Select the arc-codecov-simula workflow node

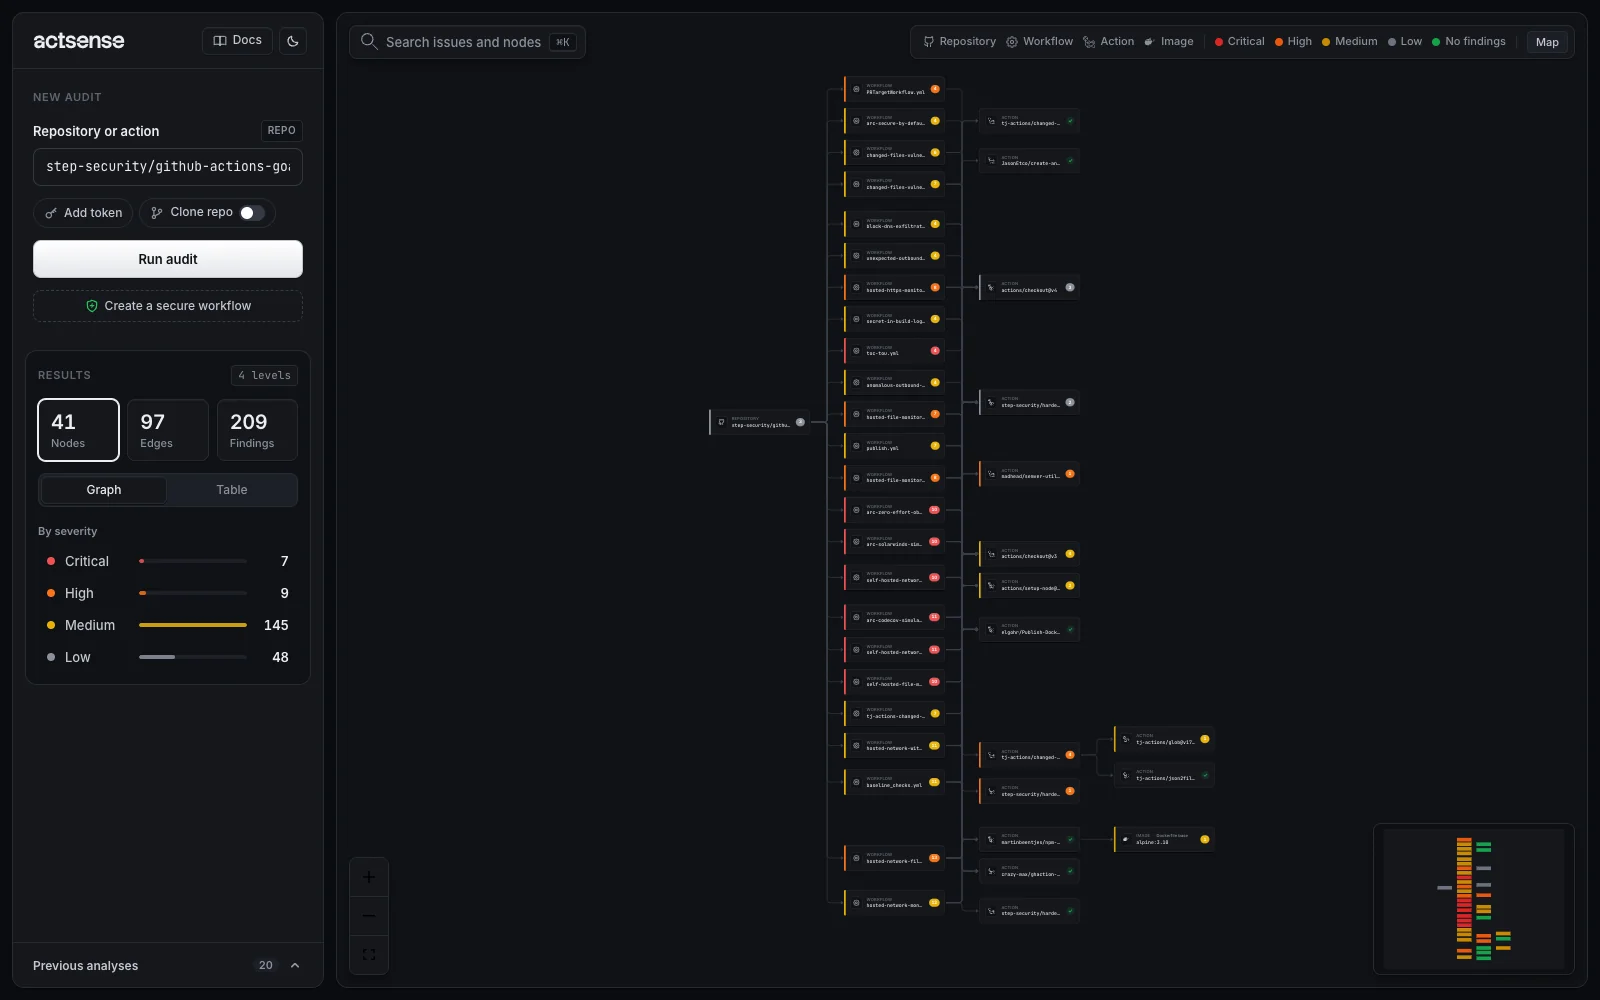894,618
